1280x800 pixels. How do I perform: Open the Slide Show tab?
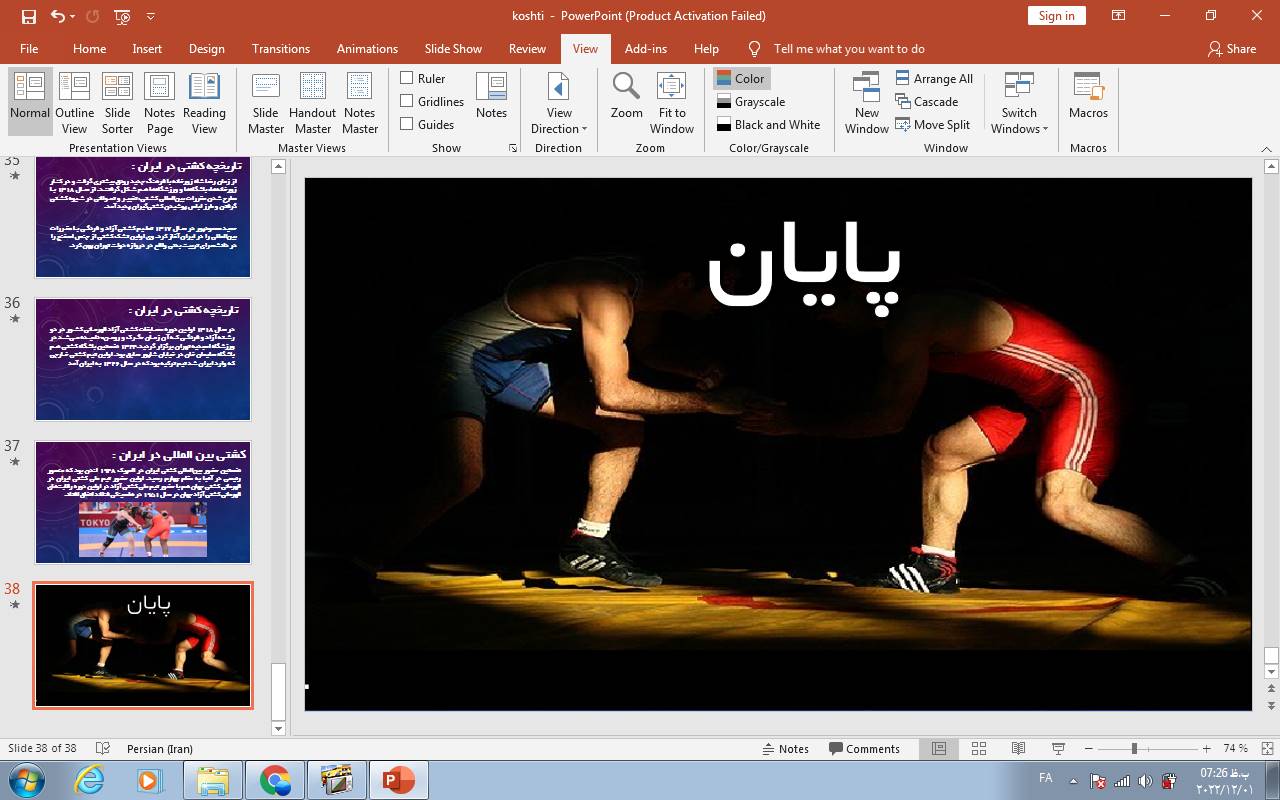(x=453, y=48)
